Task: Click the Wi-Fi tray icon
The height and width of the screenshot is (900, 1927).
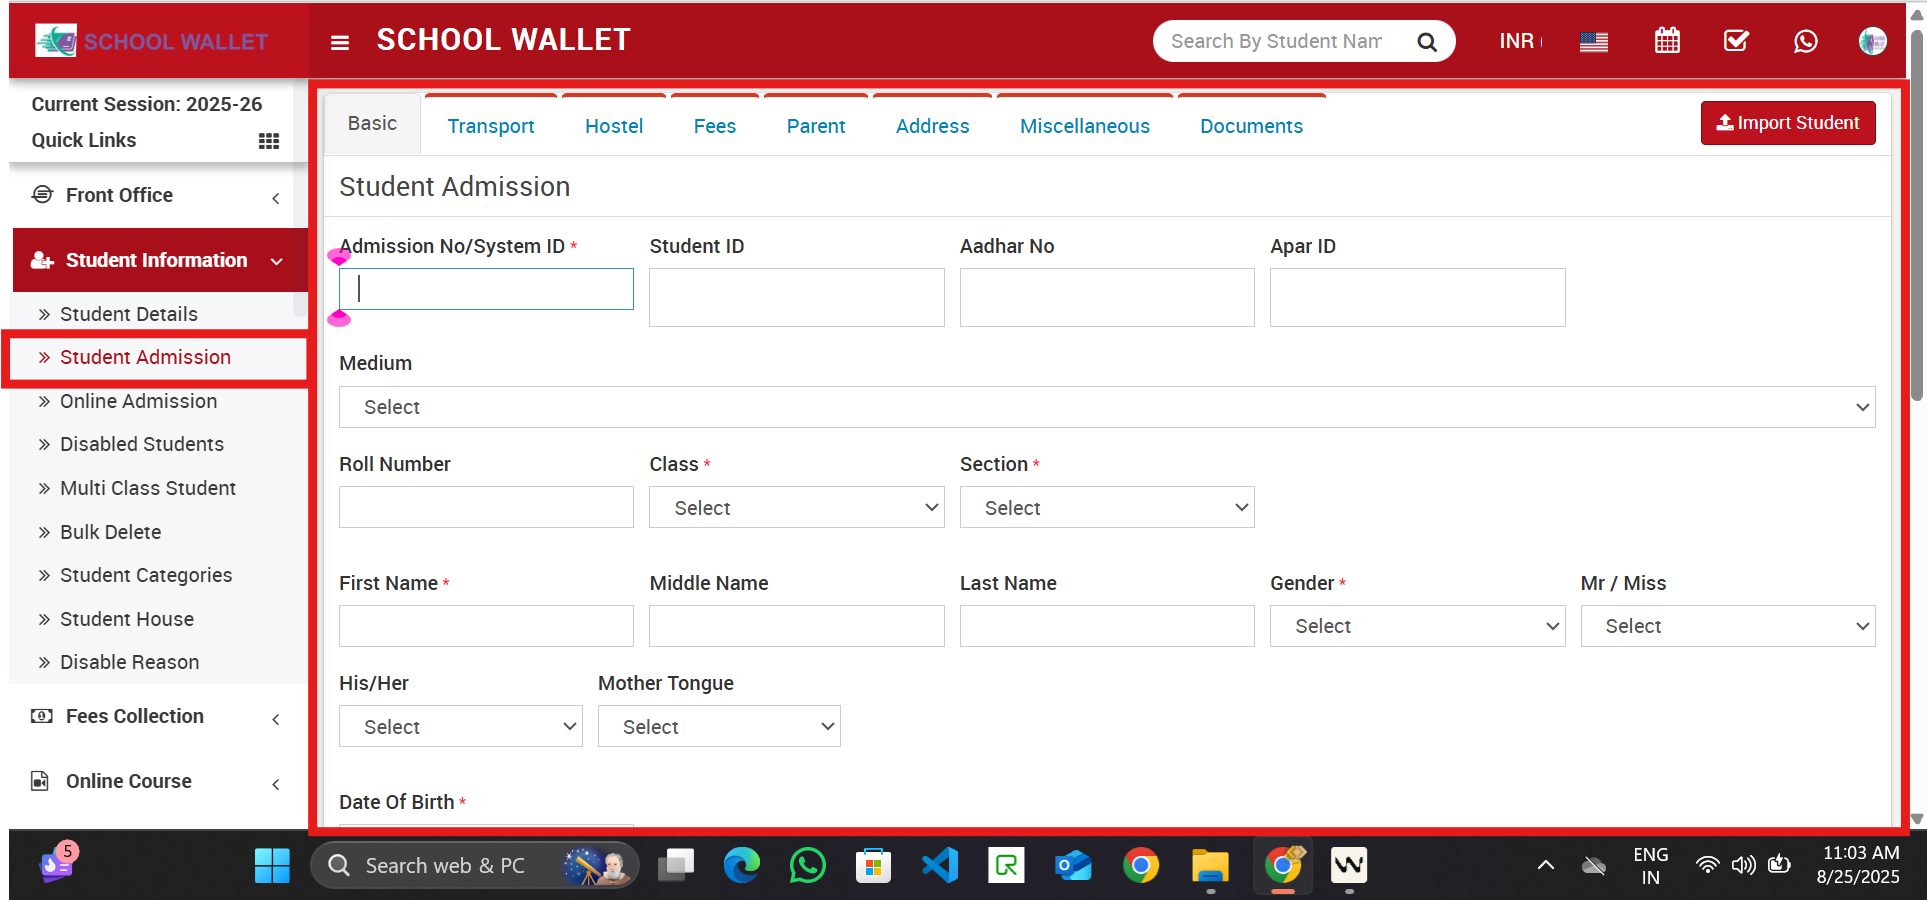Action: point(1708,865)
